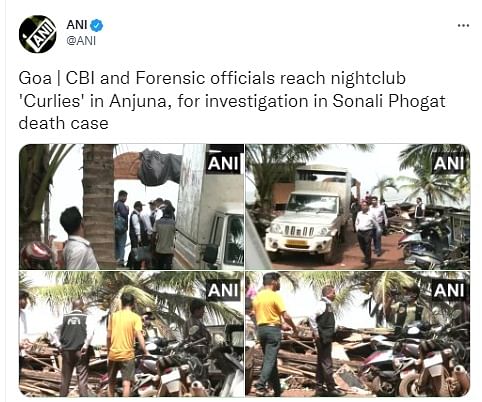
Task: Open the @ANI handle link
Action: click(81, 41)
